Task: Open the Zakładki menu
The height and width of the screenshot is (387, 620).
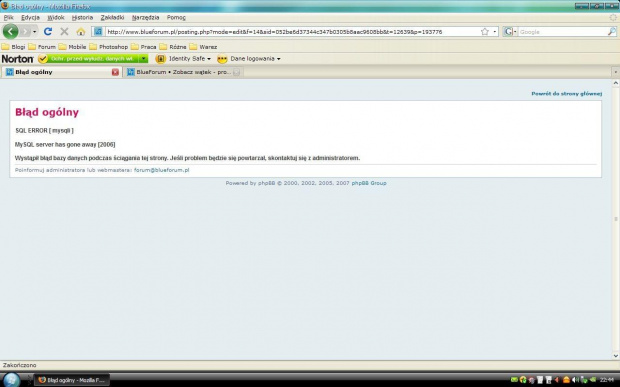Action: [112, 17]
